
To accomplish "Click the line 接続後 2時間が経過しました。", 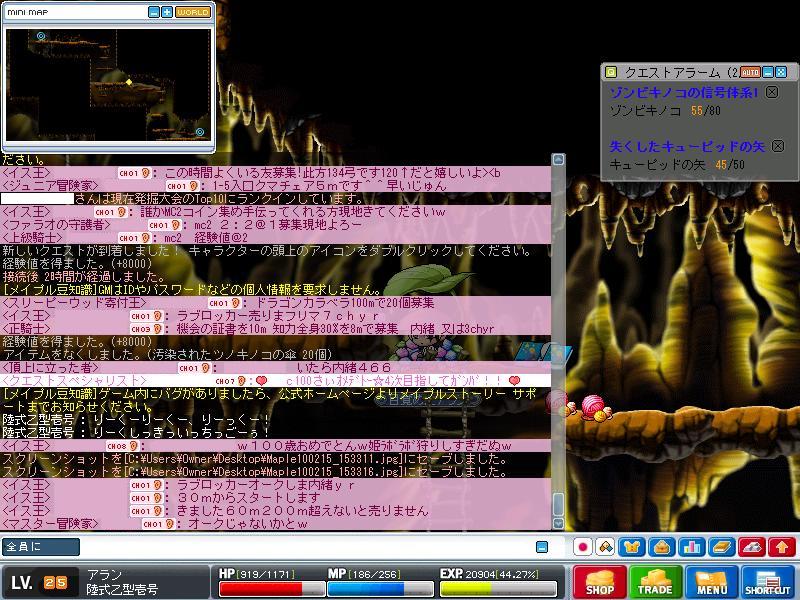I will pos(84,277).
